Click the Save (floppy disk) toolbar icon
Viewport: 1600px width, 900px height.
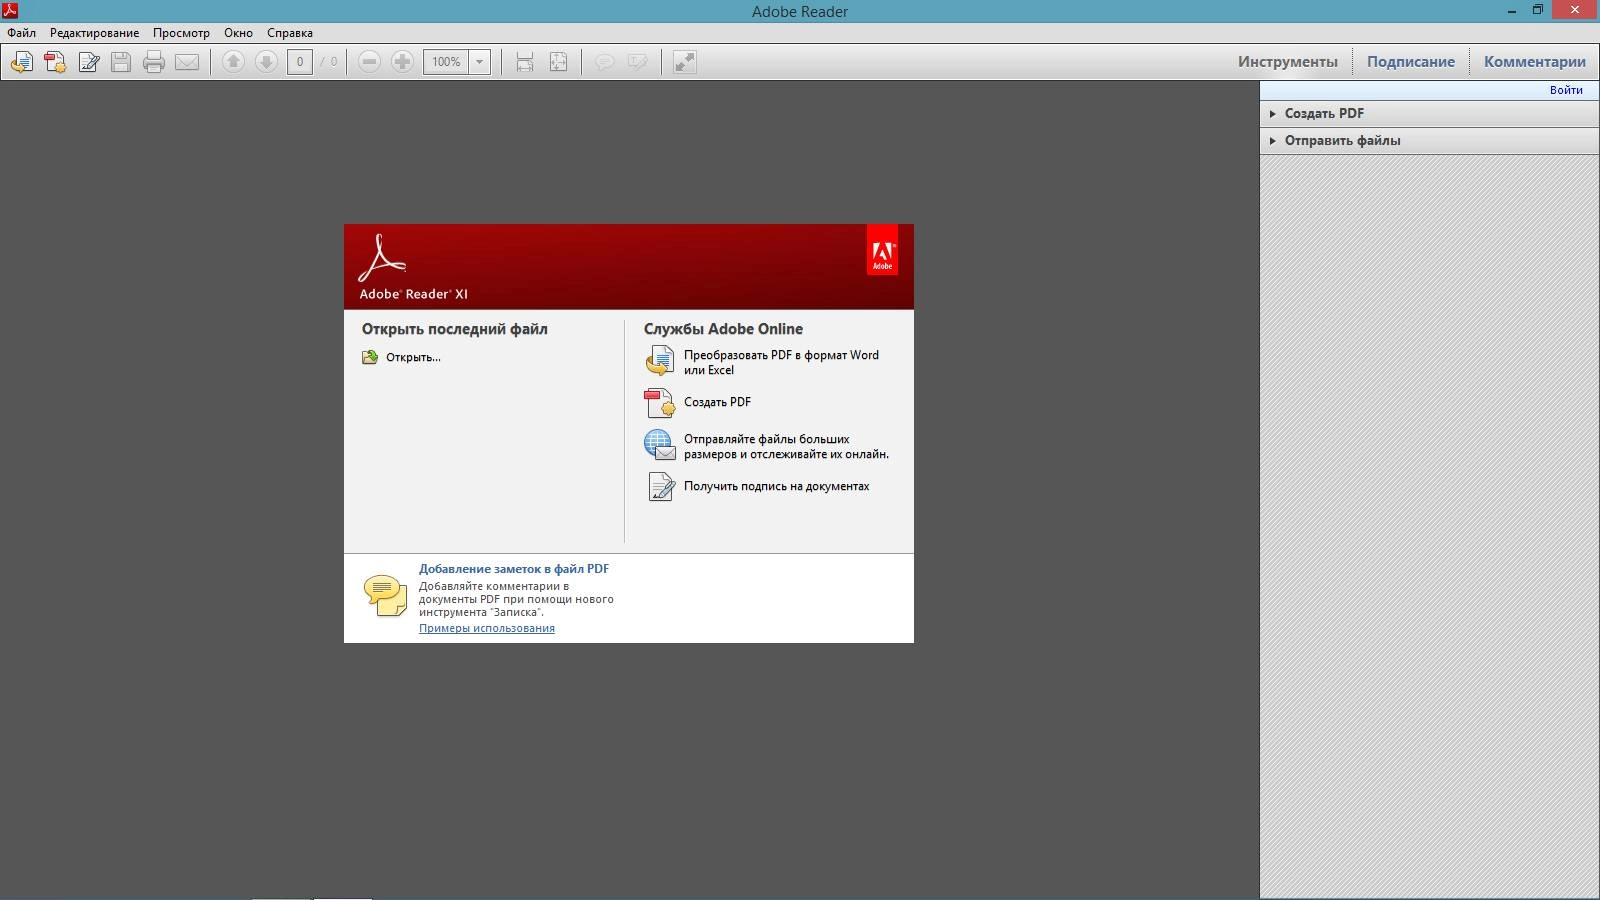coord(121,62)
